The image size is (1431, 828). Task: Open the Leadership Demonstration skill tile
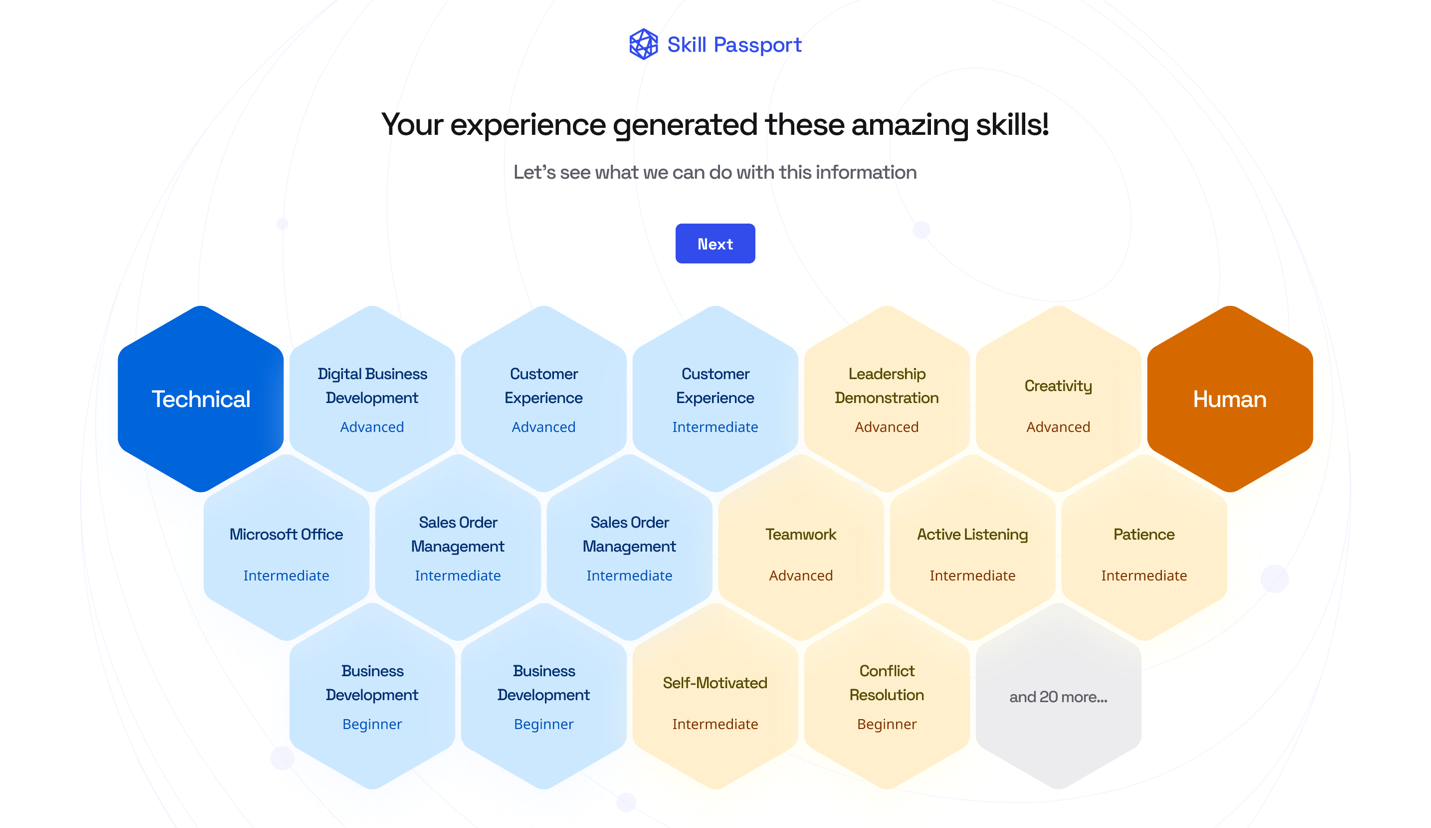tap(887, 399)
